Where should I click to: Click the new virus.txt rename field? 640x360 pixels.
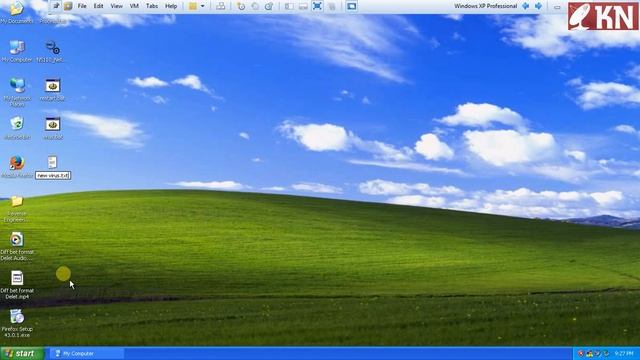click(x=53, y=176)
